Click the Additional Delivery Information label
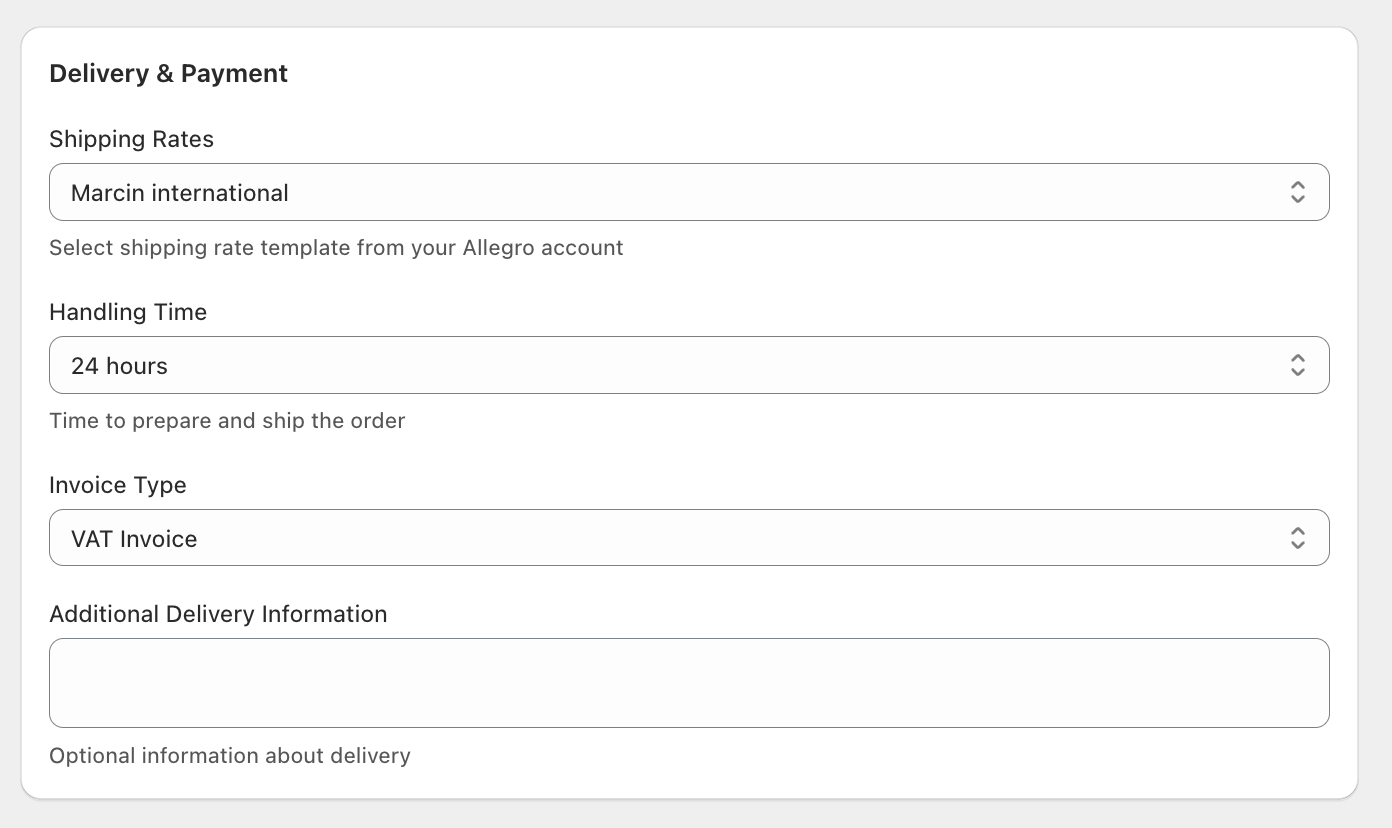The height and width of the screenshot is (828, 1392). (218, 614)
